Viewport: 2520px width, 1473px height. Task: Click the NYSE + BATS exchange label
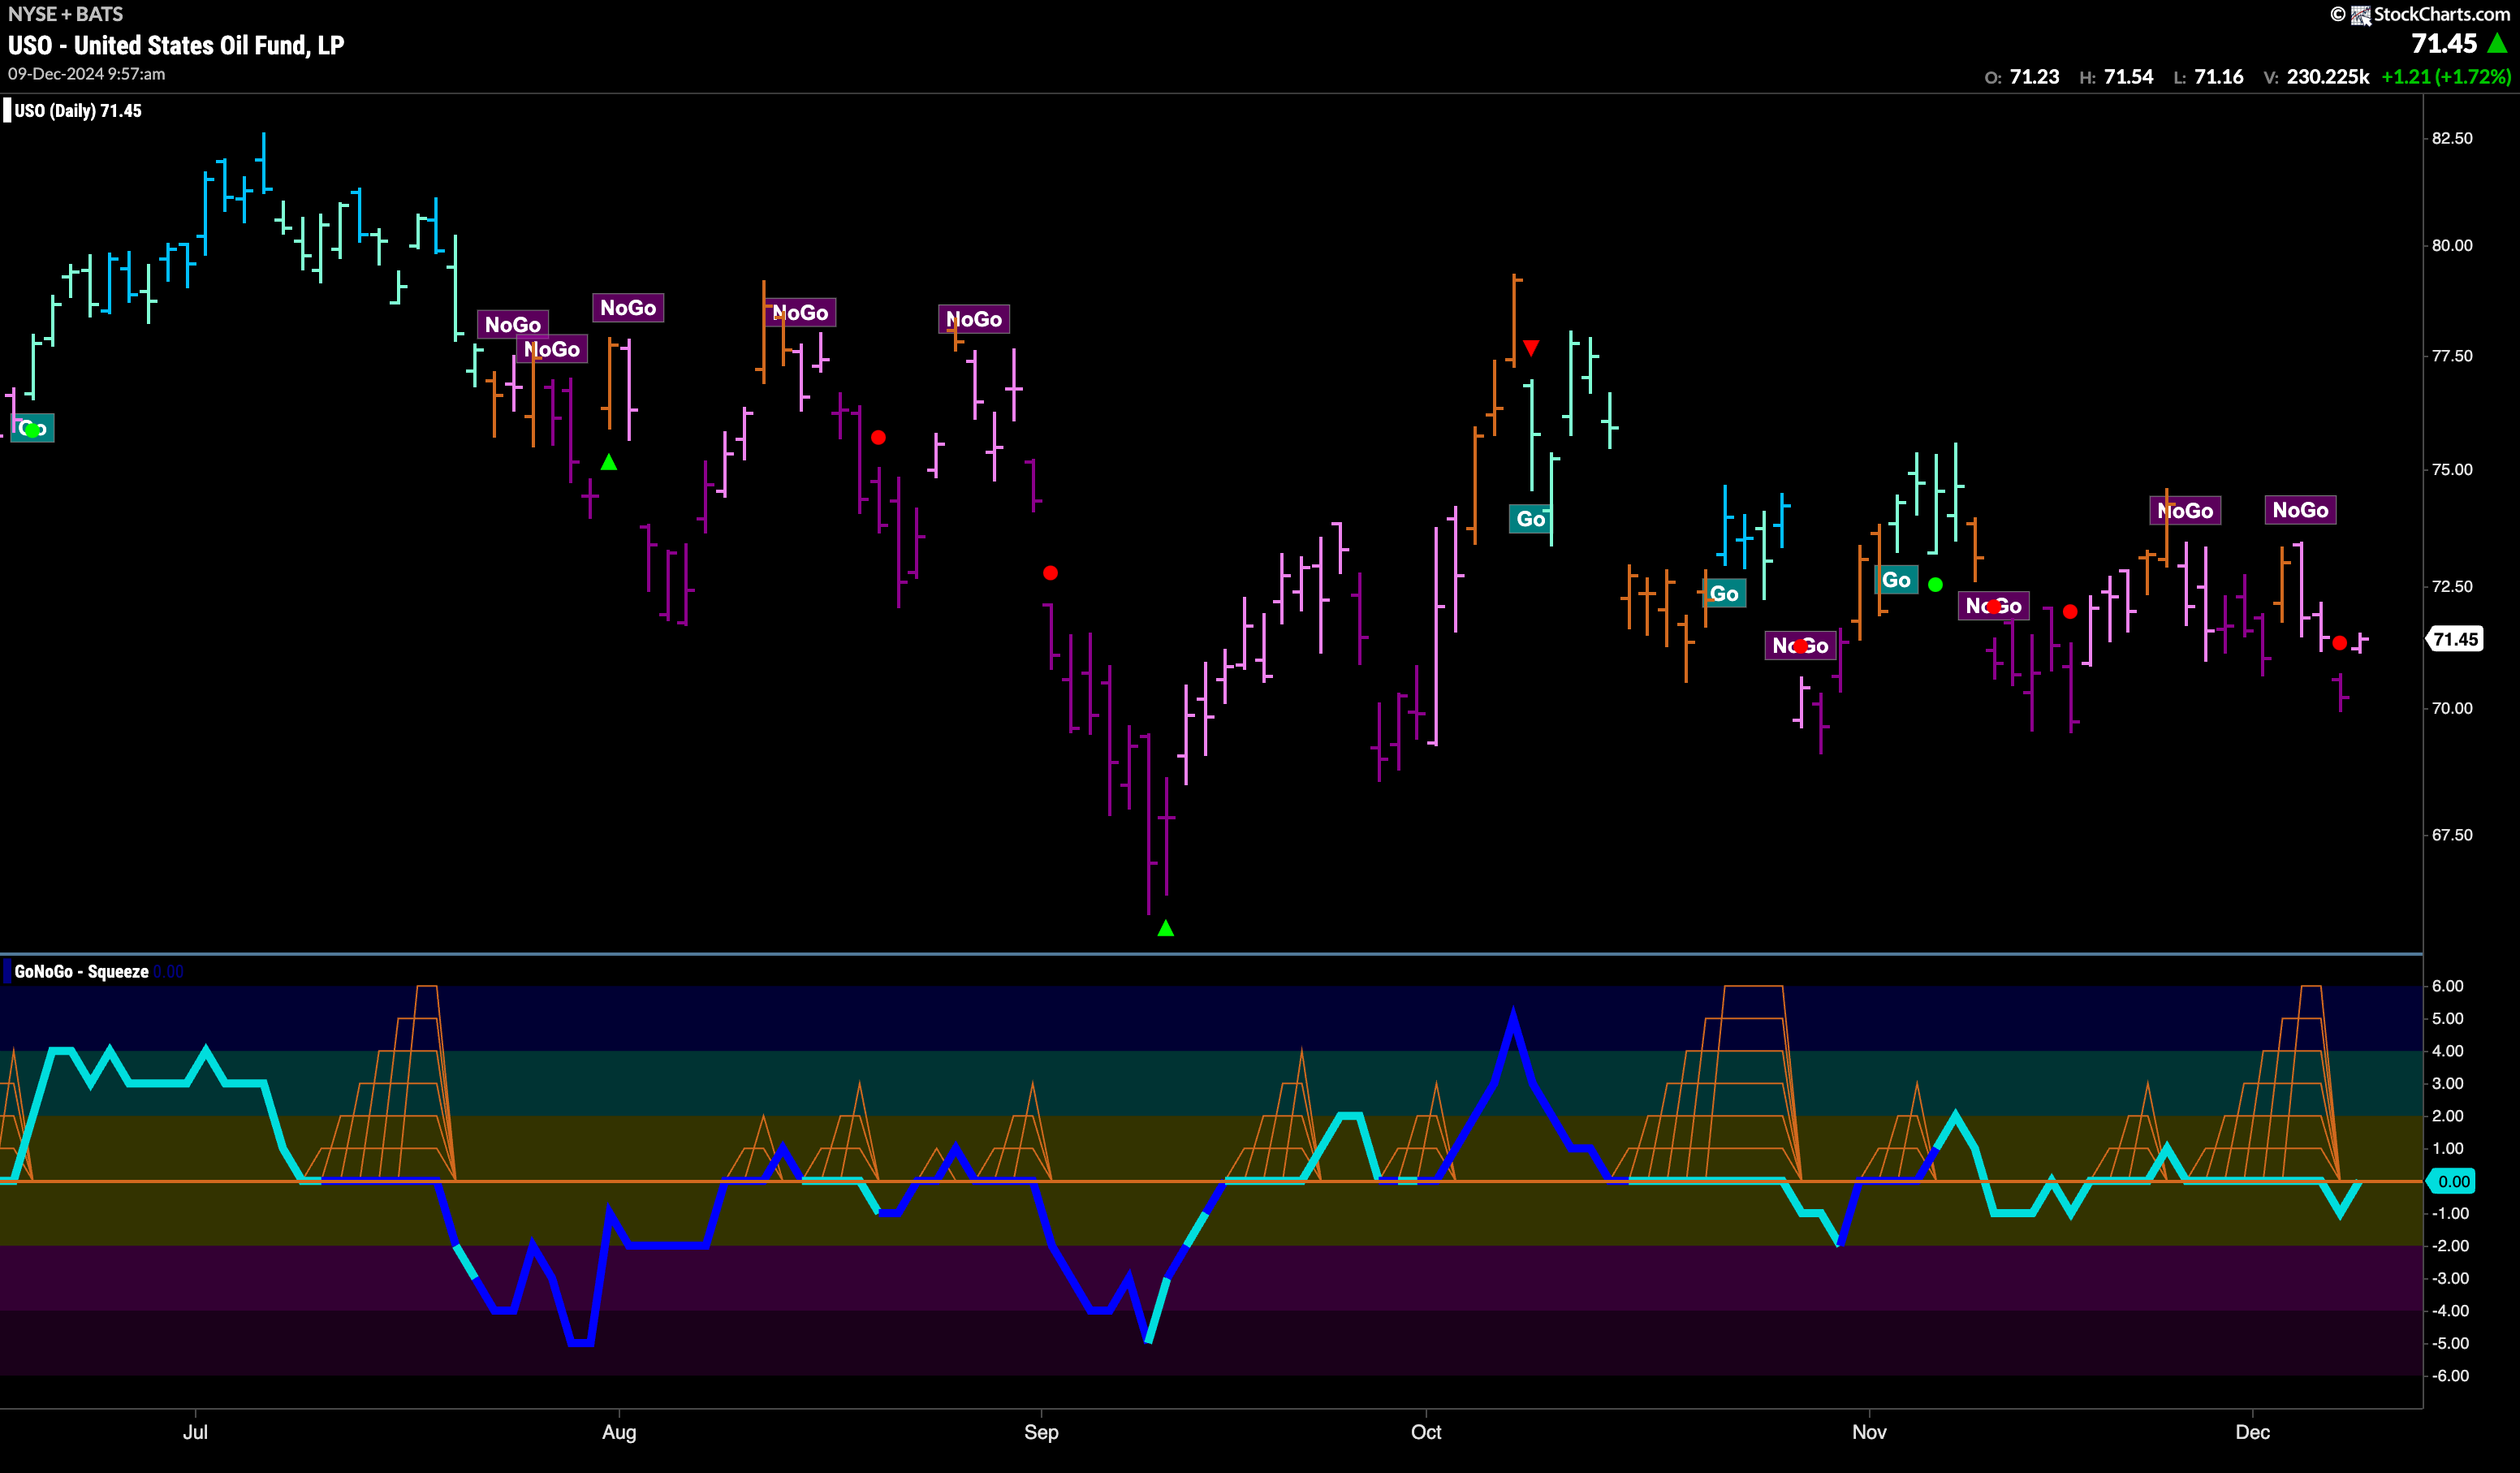tap(65, 14)
